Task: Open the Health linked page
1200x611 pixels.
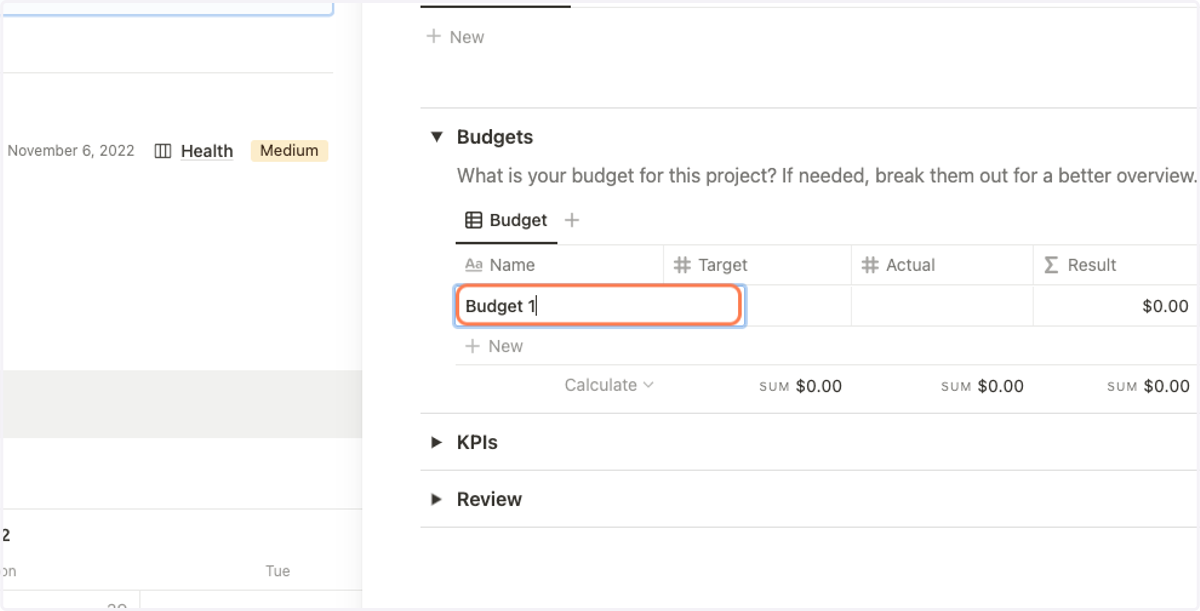Action: [207, 151]
